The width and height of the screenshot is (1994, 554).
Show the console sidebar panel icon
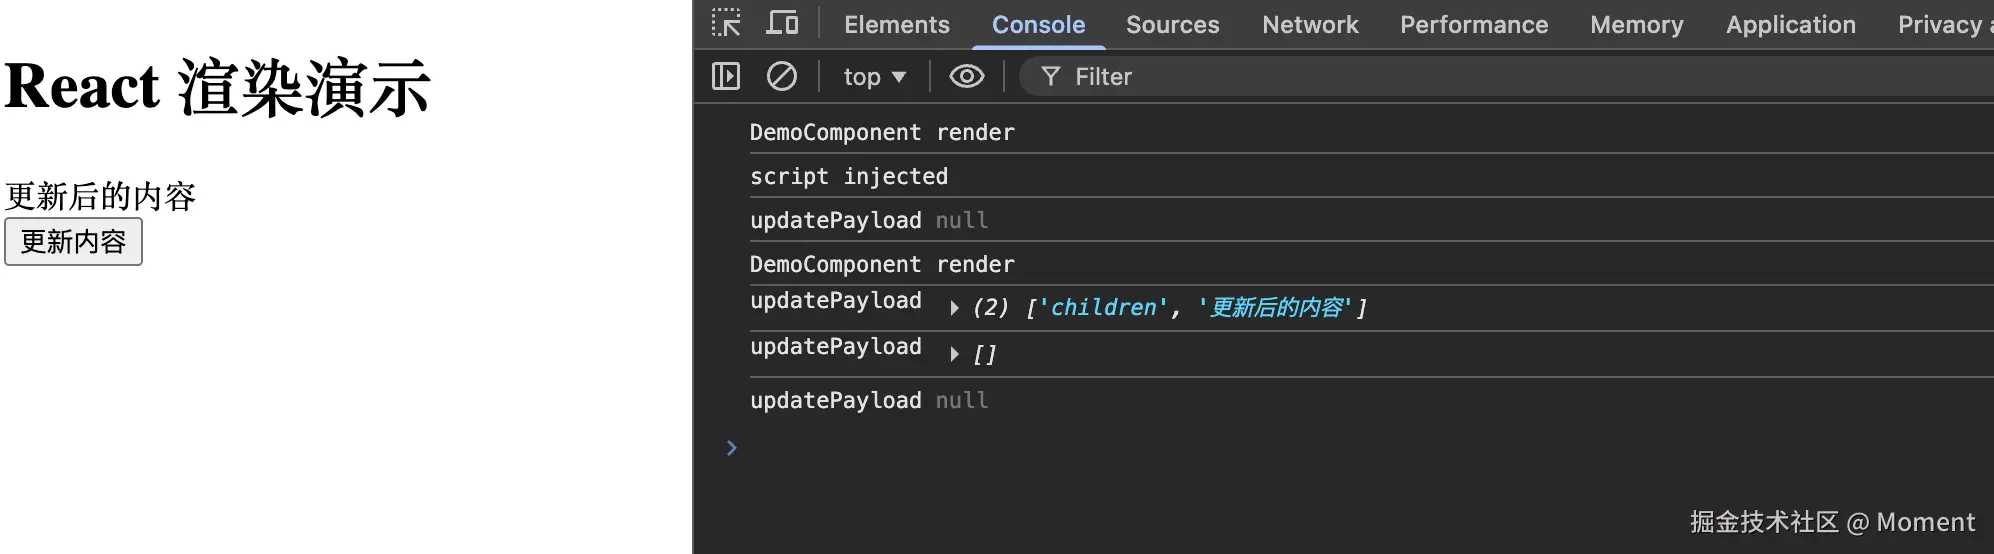pos(726,76)
